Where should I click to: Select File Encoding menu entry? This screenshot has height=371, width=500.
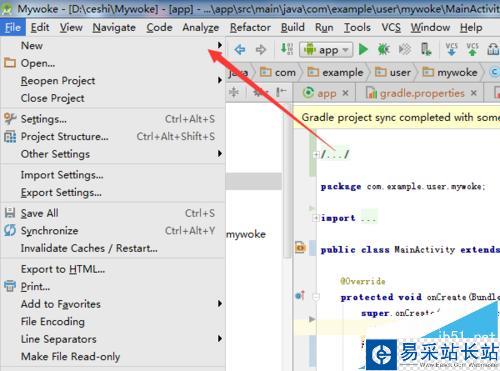click(x=113, y=321)
